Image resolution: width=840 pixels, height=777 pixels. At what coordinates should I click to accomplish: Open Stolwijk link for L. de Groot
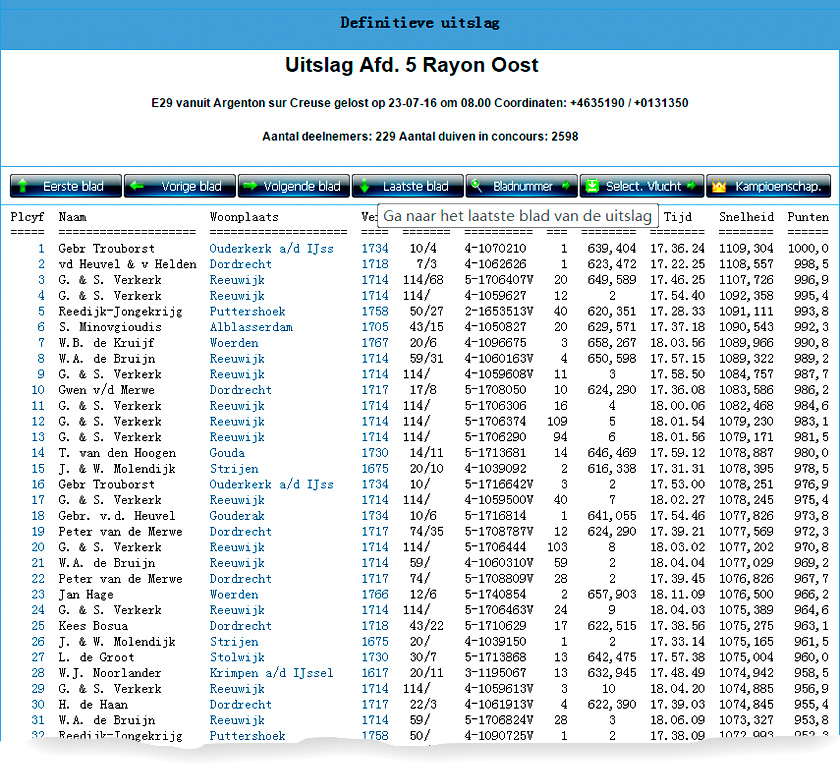pyautogui.click(x=237, y=658)
